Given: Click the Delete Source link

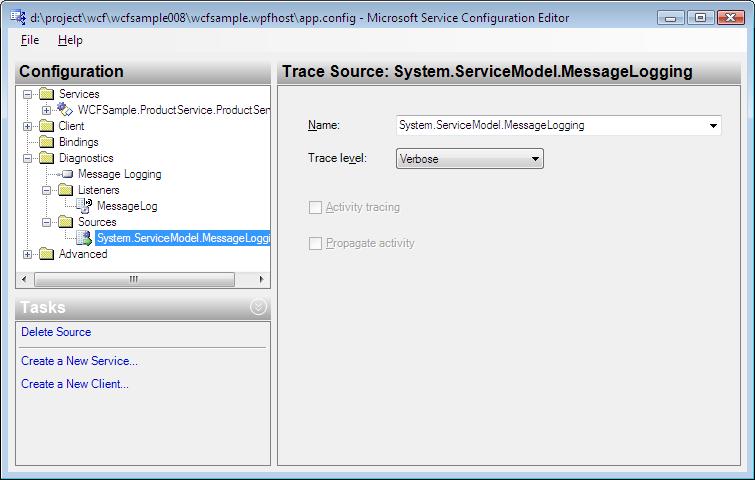Looking at the screenshot, I should point(56,332).
